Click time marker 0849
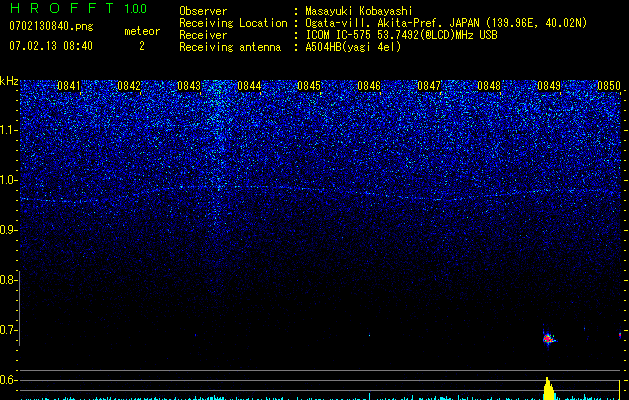 (549, 86)
